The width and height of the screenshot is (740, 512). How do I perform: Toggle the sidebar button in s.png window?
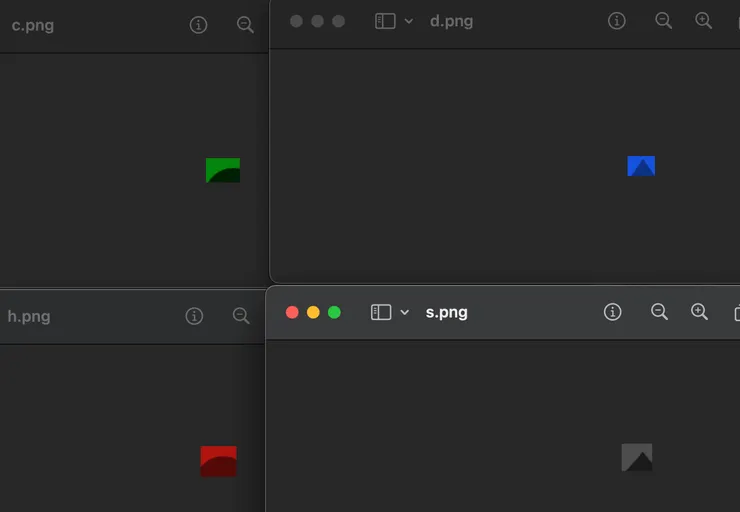point(381,312)
